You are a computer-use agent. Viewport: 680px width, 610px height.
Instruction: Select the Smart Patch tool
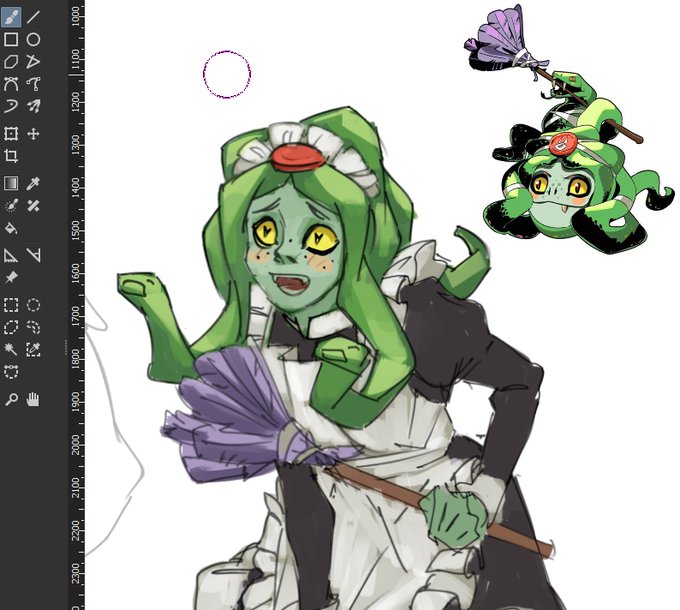[x=33, y=206]
